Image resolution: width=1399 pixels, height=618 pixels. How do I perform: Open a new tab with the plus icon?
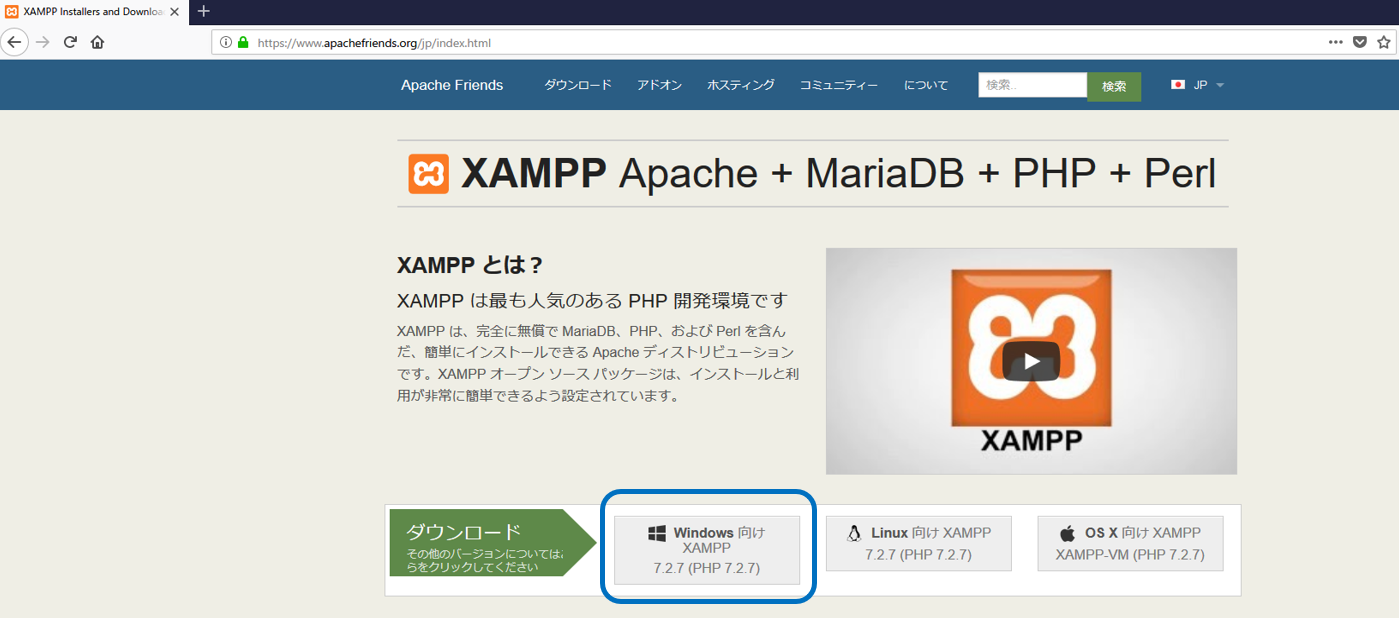204,11
